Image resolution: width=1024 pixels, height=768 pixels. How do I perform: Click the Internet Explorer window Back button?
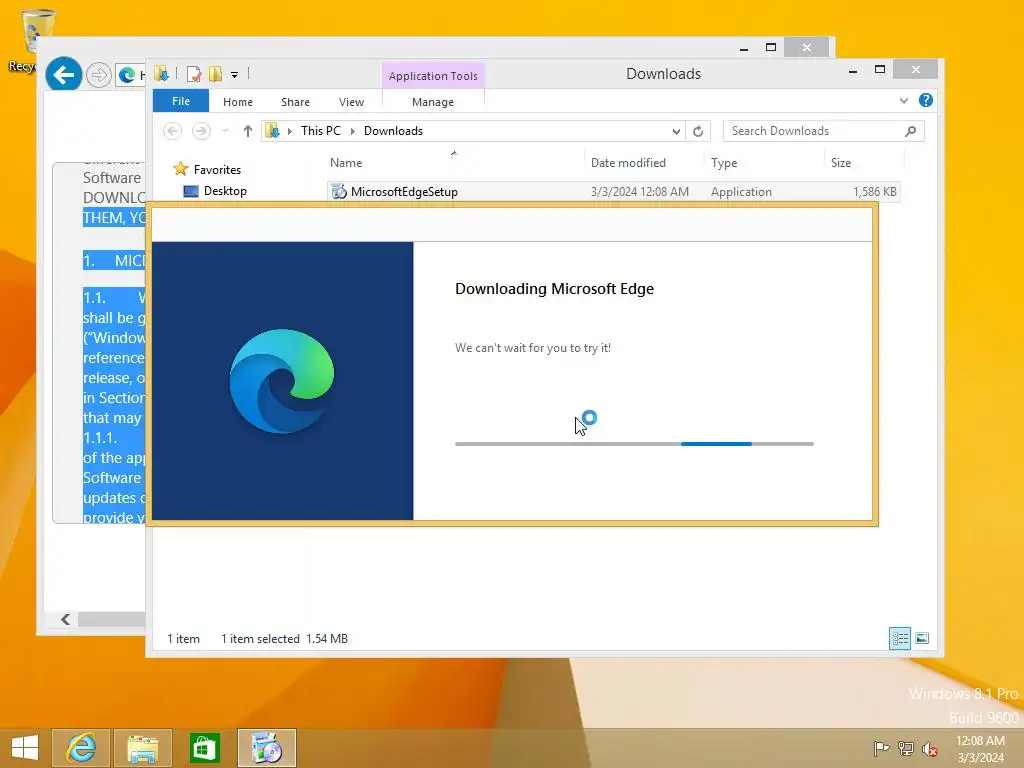(63, 75)
